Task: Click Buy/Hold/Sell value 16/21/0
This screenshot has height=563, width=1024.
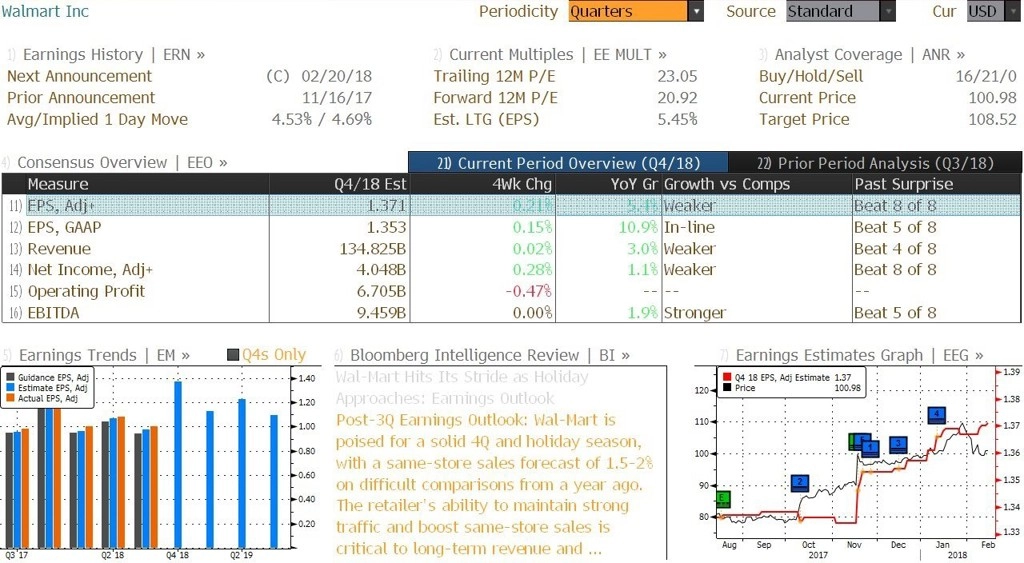Action: pyautogui.click(x=986, y=76)
